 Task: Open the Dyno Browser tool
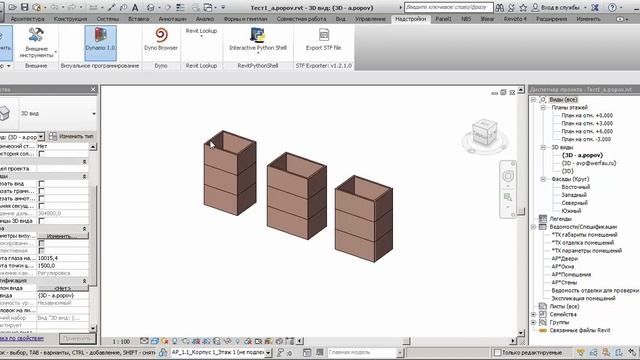tap(161, 39)
